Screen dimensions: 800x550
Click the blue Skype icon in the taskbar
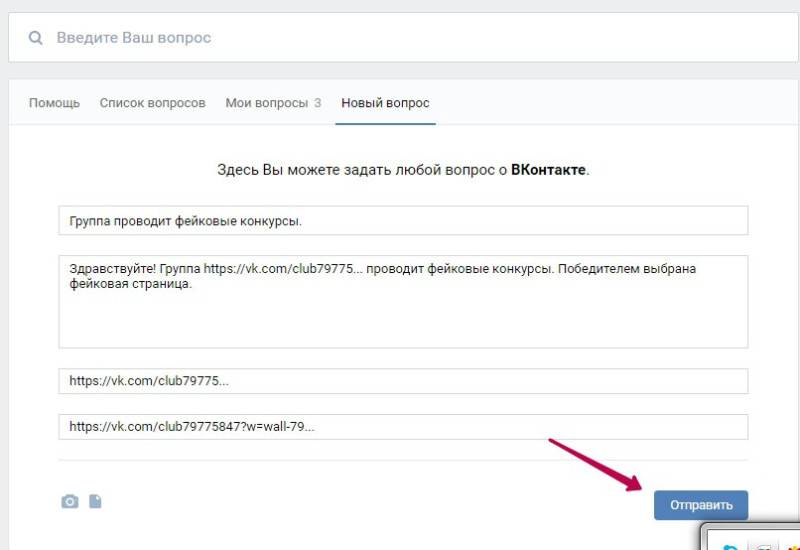pyautogui.click(x=729, y=545)
